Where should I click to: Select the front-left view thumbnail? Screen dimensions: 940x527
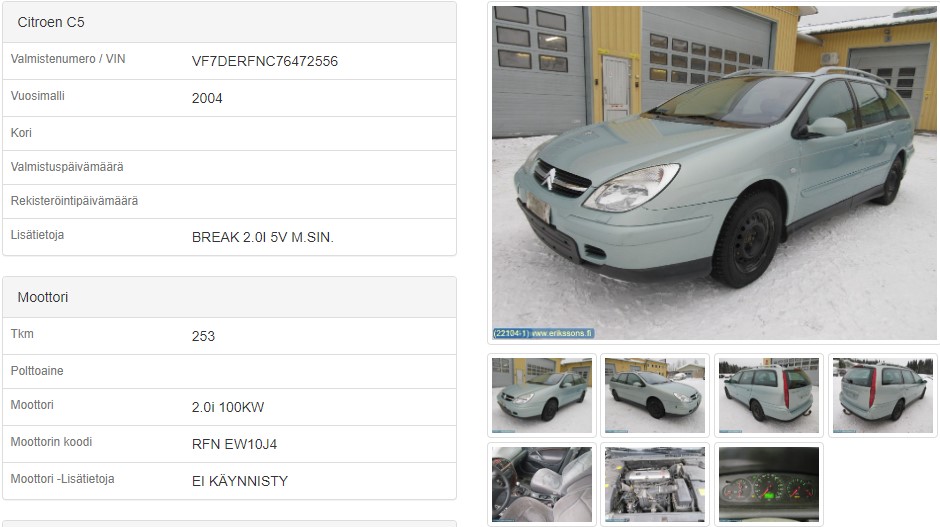(542, 395)
